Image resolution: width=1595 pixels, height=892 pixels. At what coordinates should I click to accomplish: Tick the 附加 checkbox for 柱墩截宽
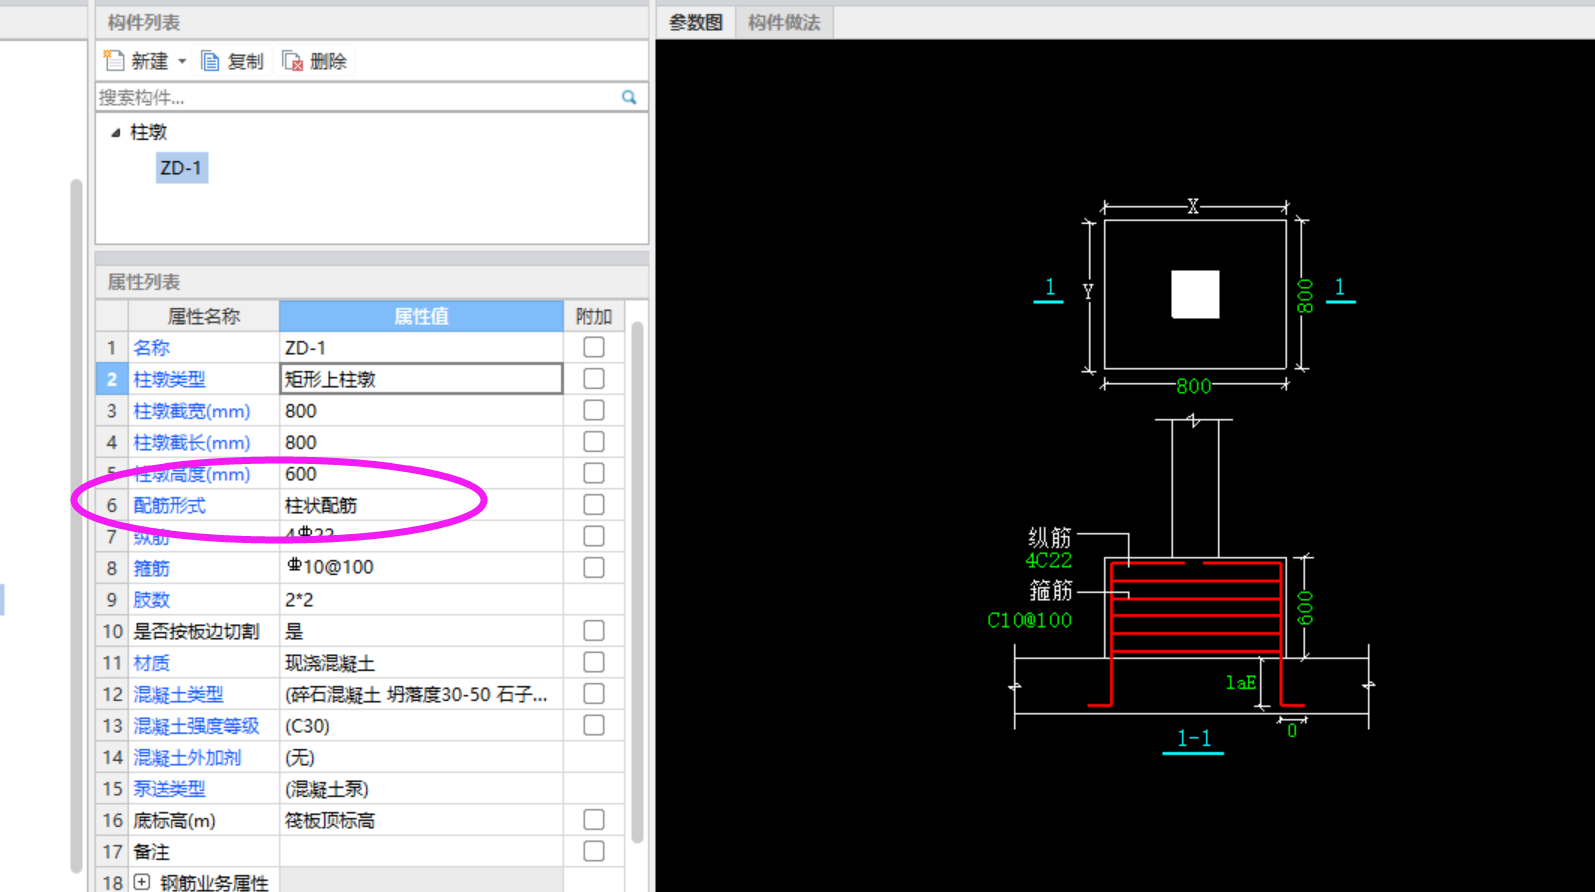[594, 410]
